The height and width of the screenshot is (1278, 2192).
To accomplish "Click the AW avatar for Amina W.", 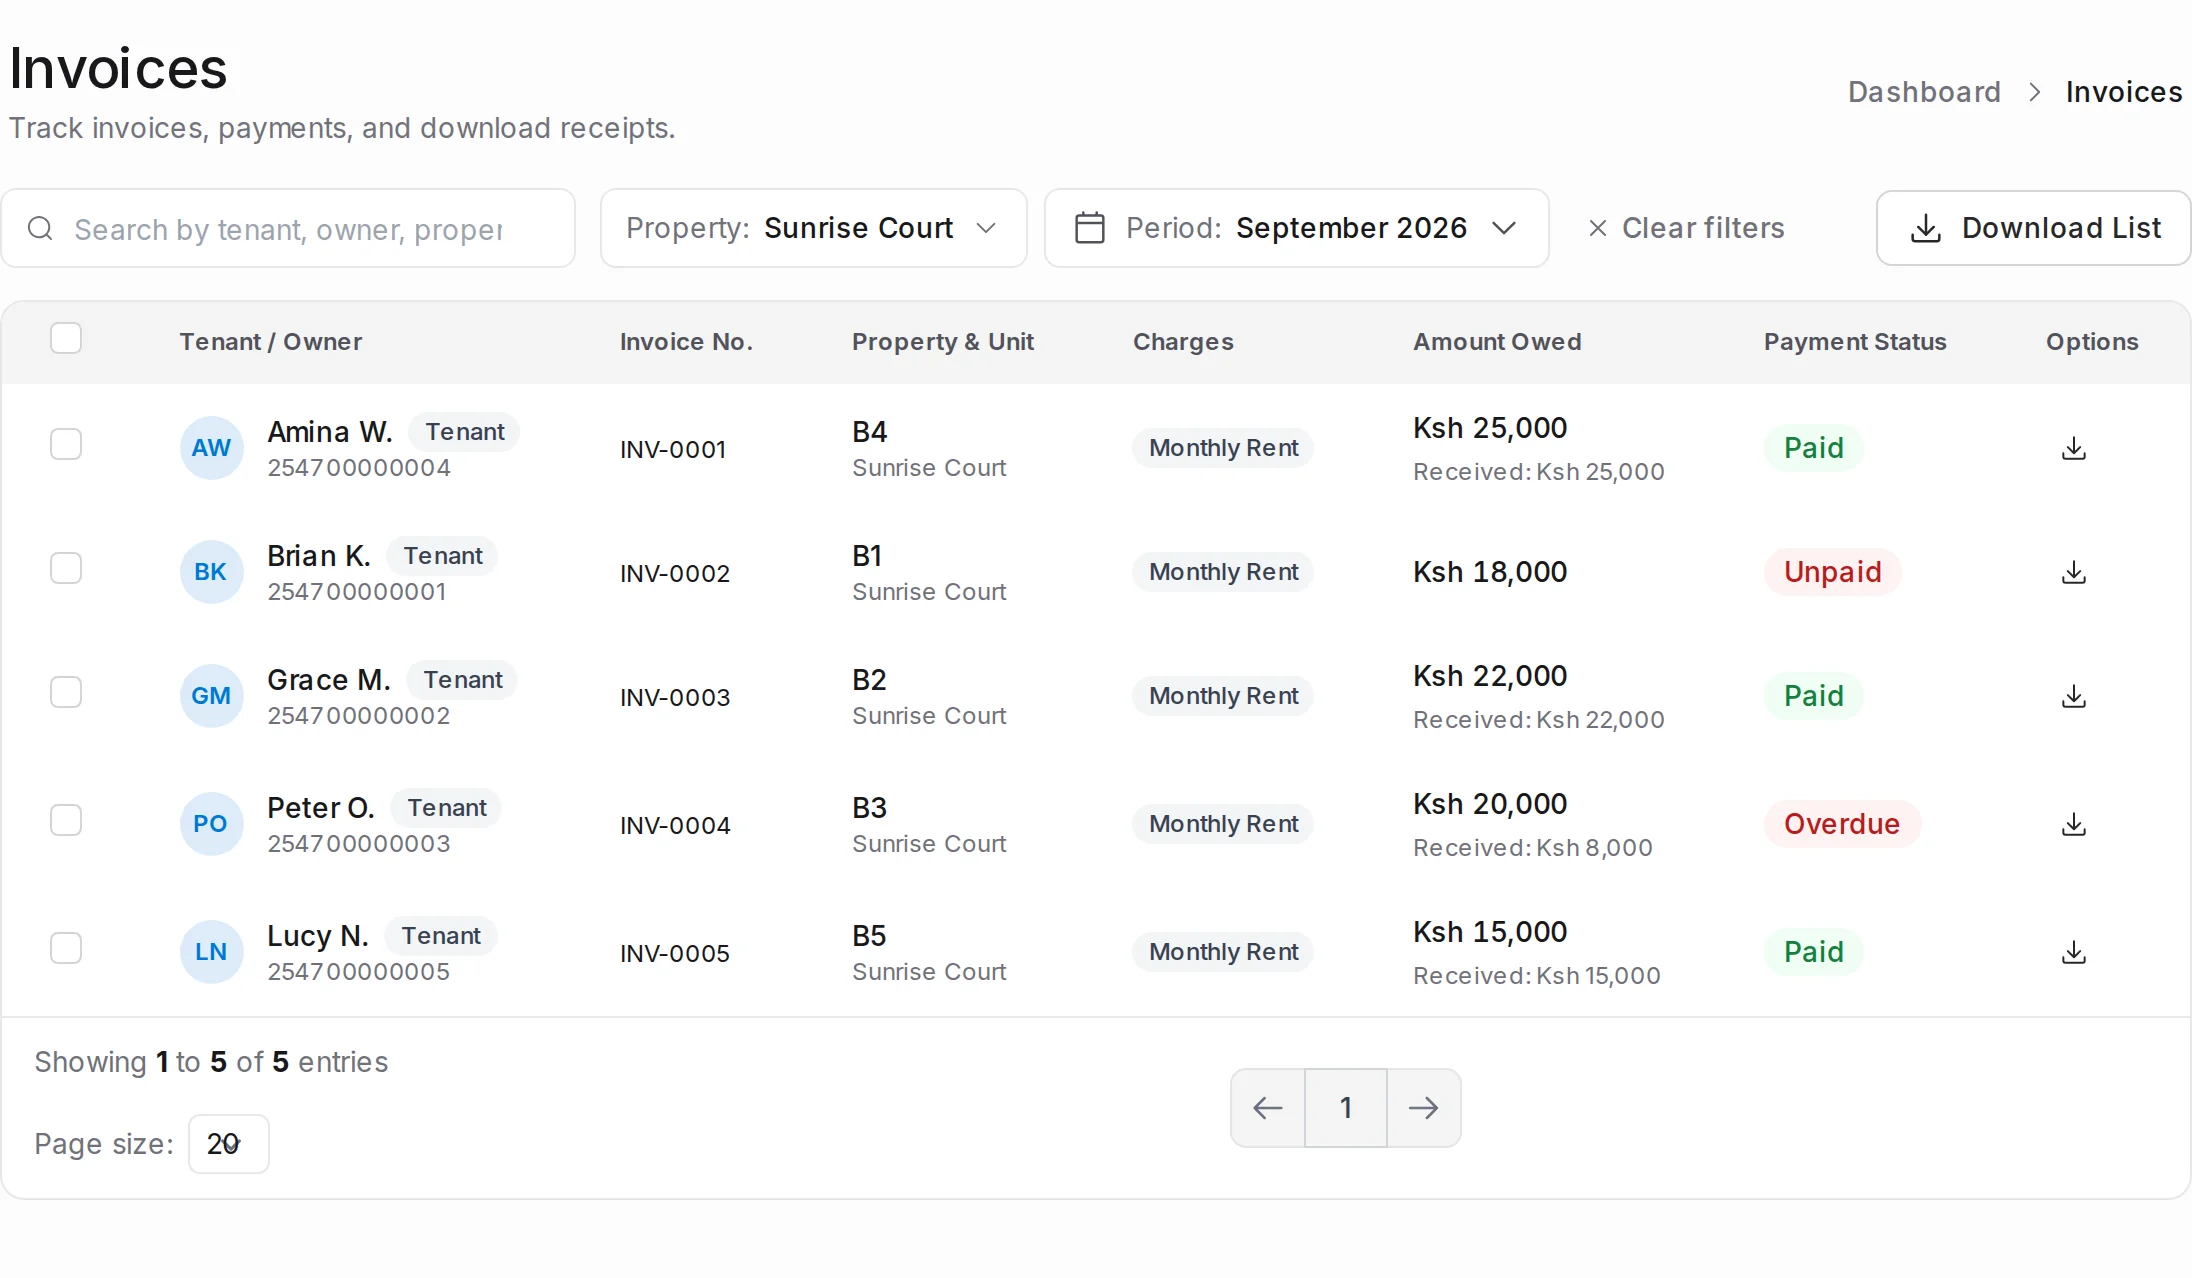I will (211, 448).
